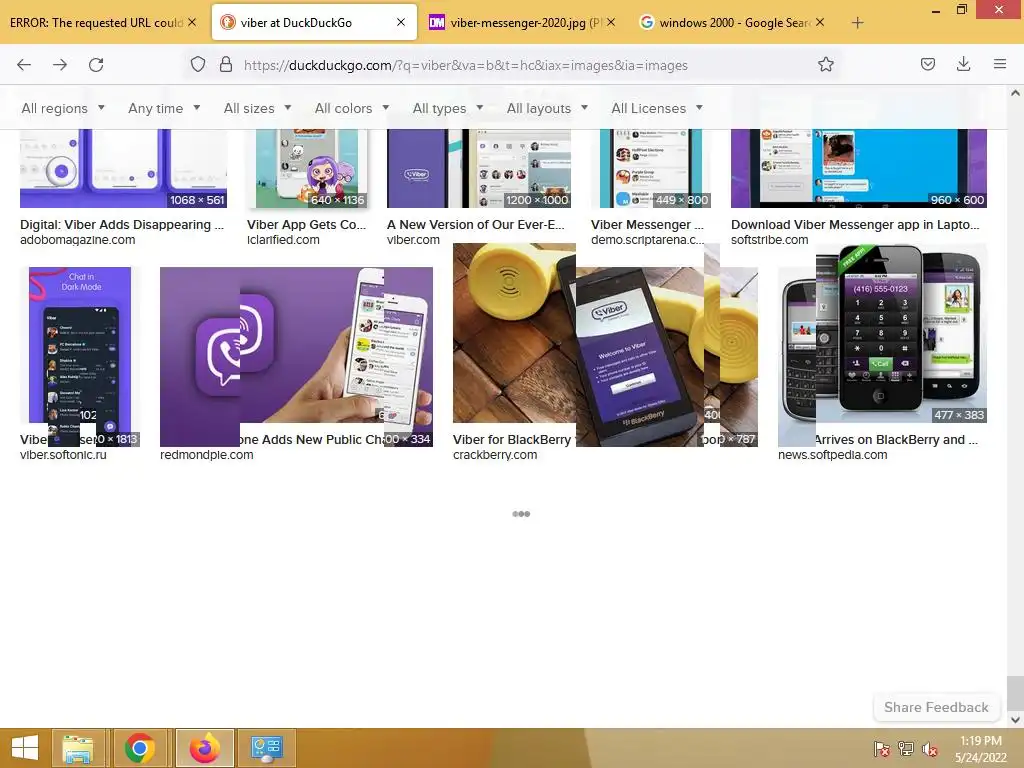Open the All sizes dropdown

click(257, 108)
